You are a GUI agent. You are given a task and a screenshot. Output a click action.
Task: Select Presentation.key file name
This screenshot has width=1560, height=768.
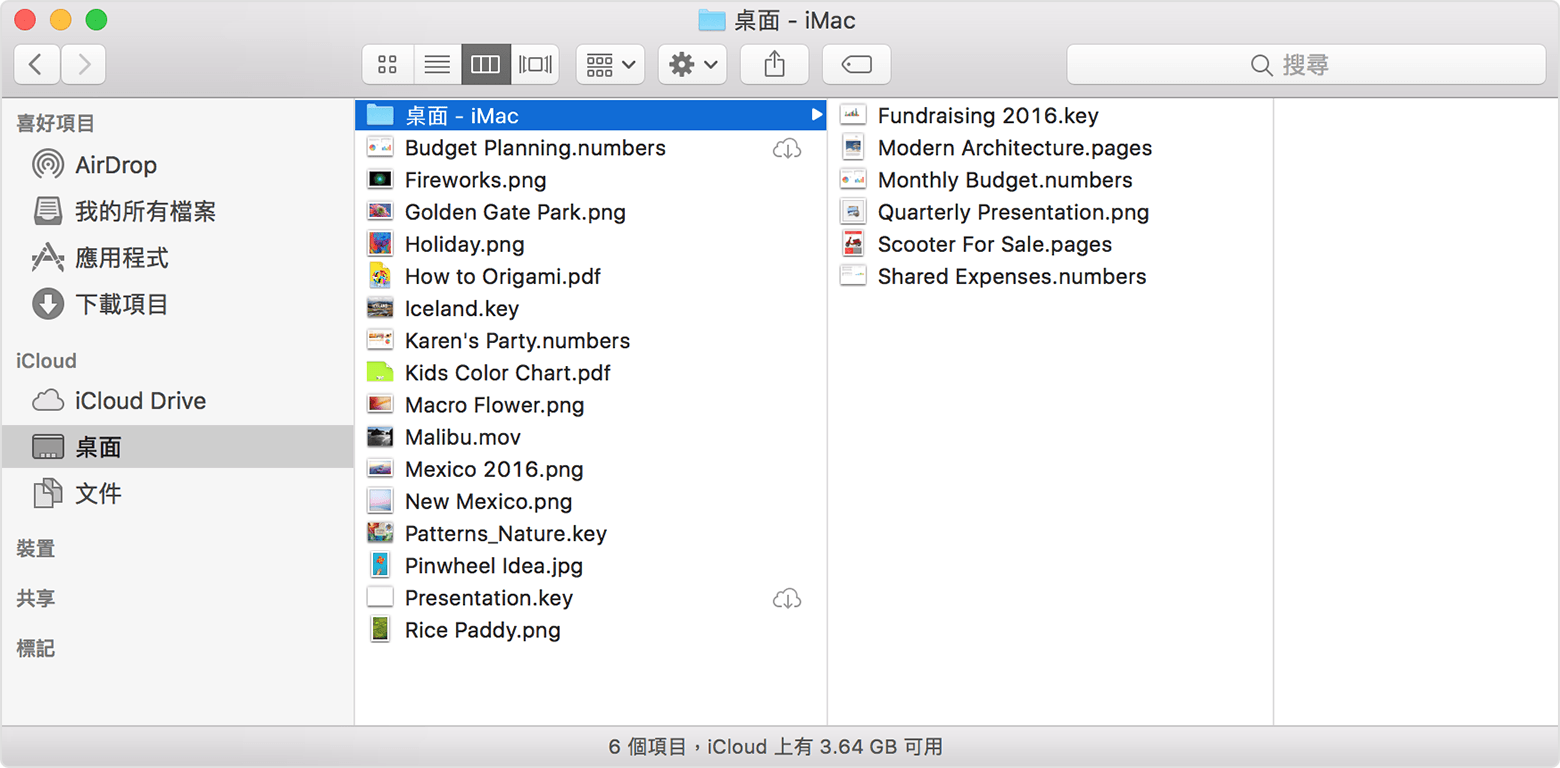coord(489,598)
